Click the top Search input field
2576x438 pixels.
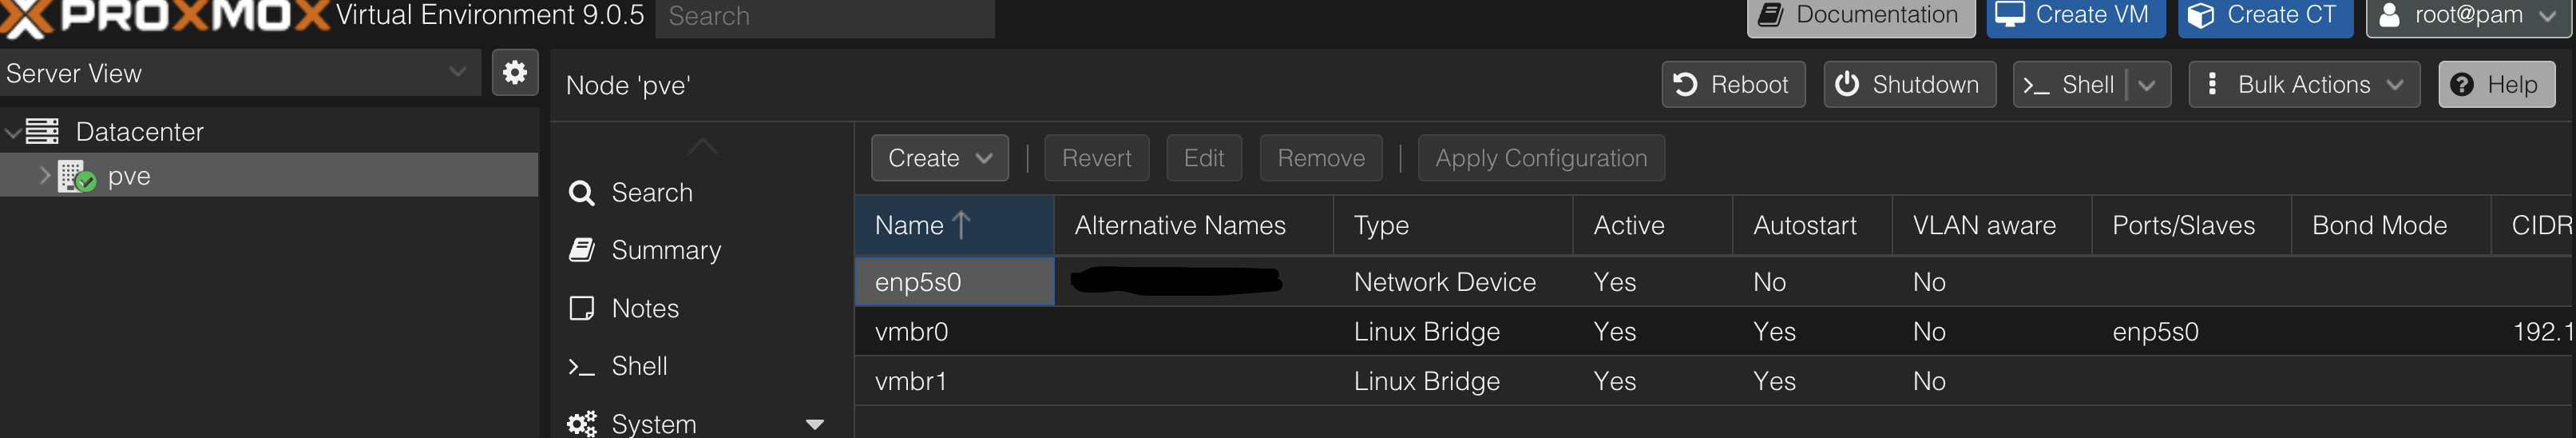pos(824,16)
